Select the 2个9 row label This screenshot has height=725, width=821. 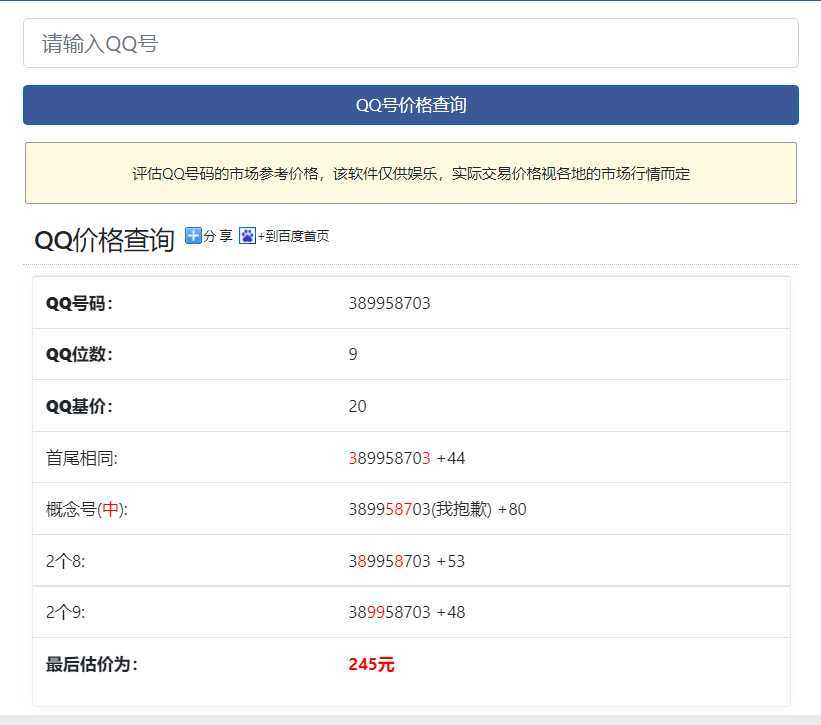click(x=66, y=612)
